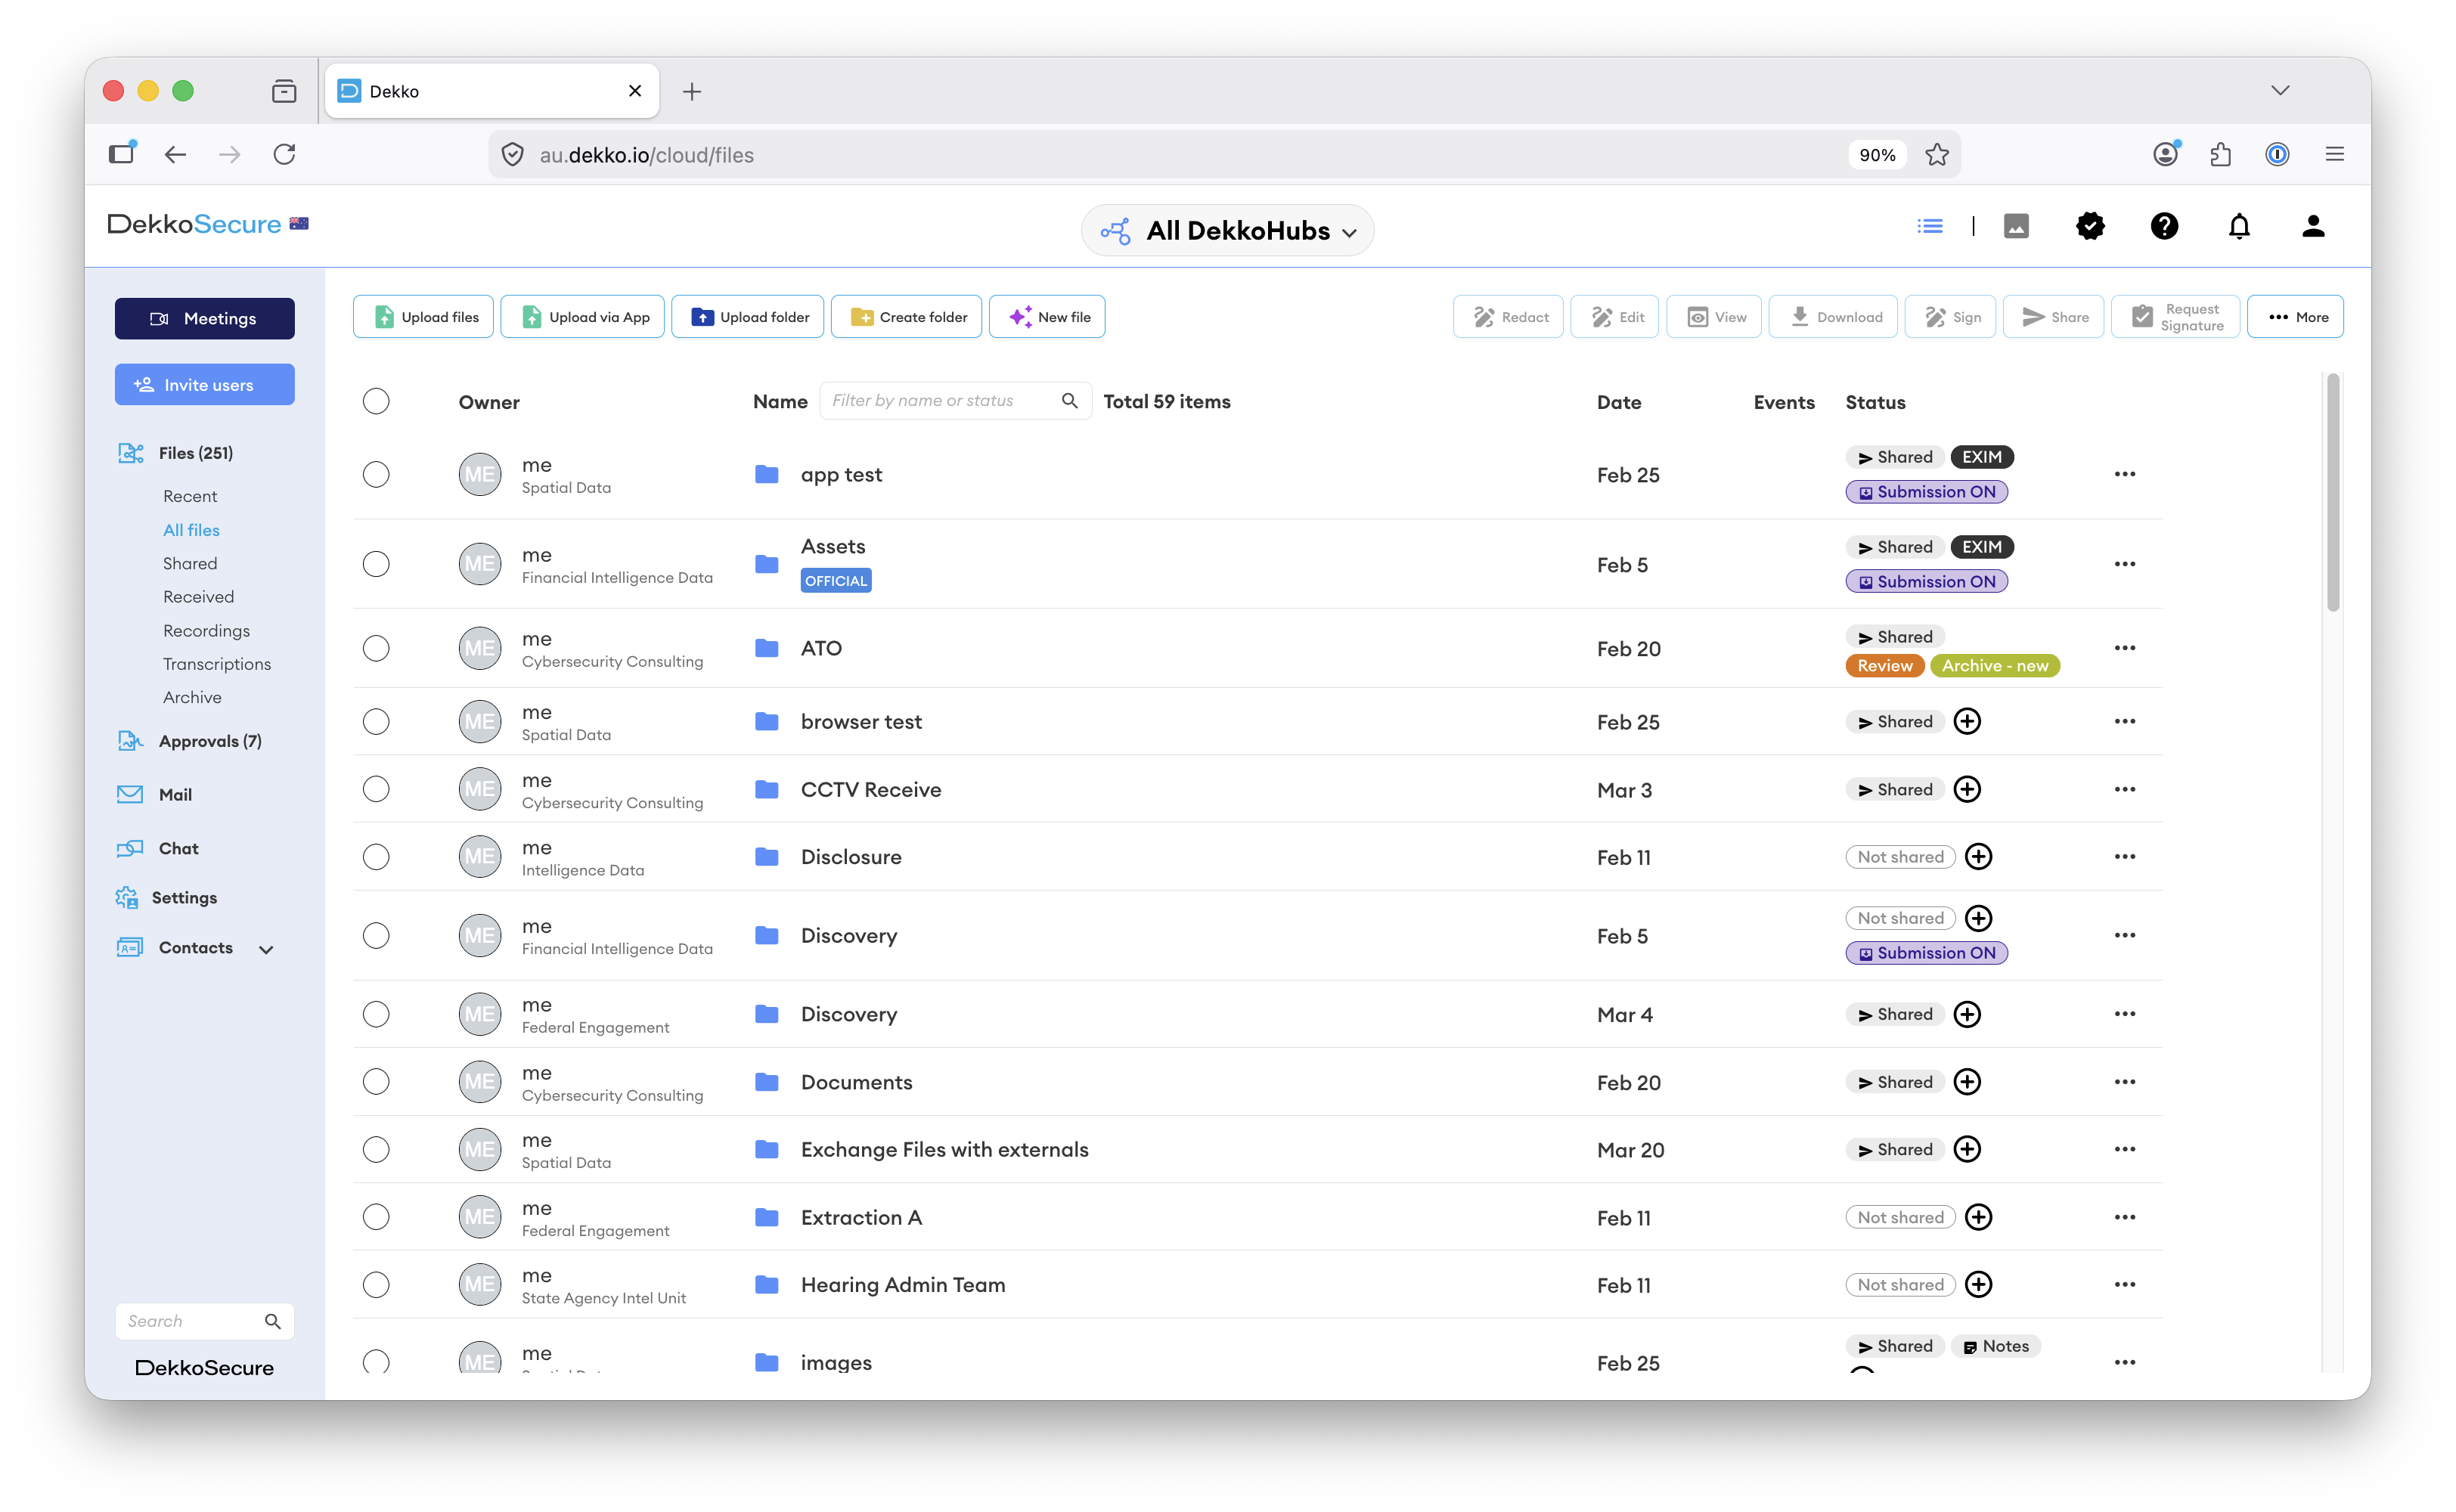
Task: Add status tag to Extraction A
Action: click(x=1978, y=1217)
